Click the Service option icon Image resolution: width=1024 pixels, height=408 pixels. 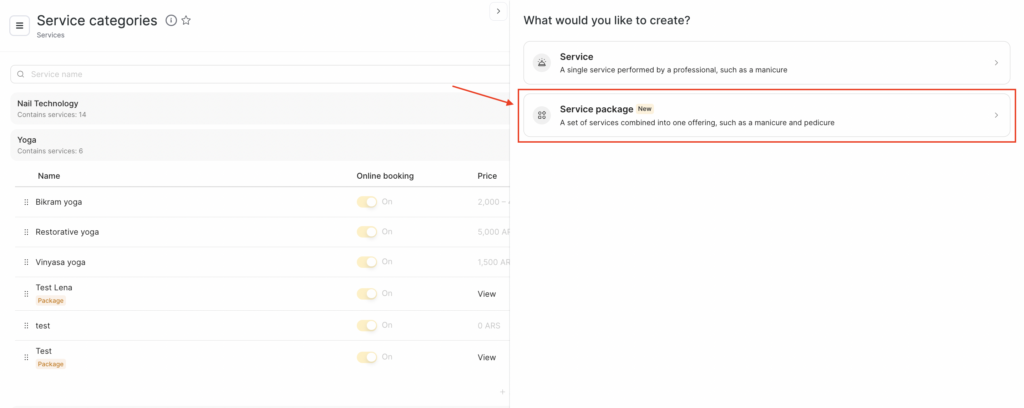pyautogui.click(x=542, y=62)
